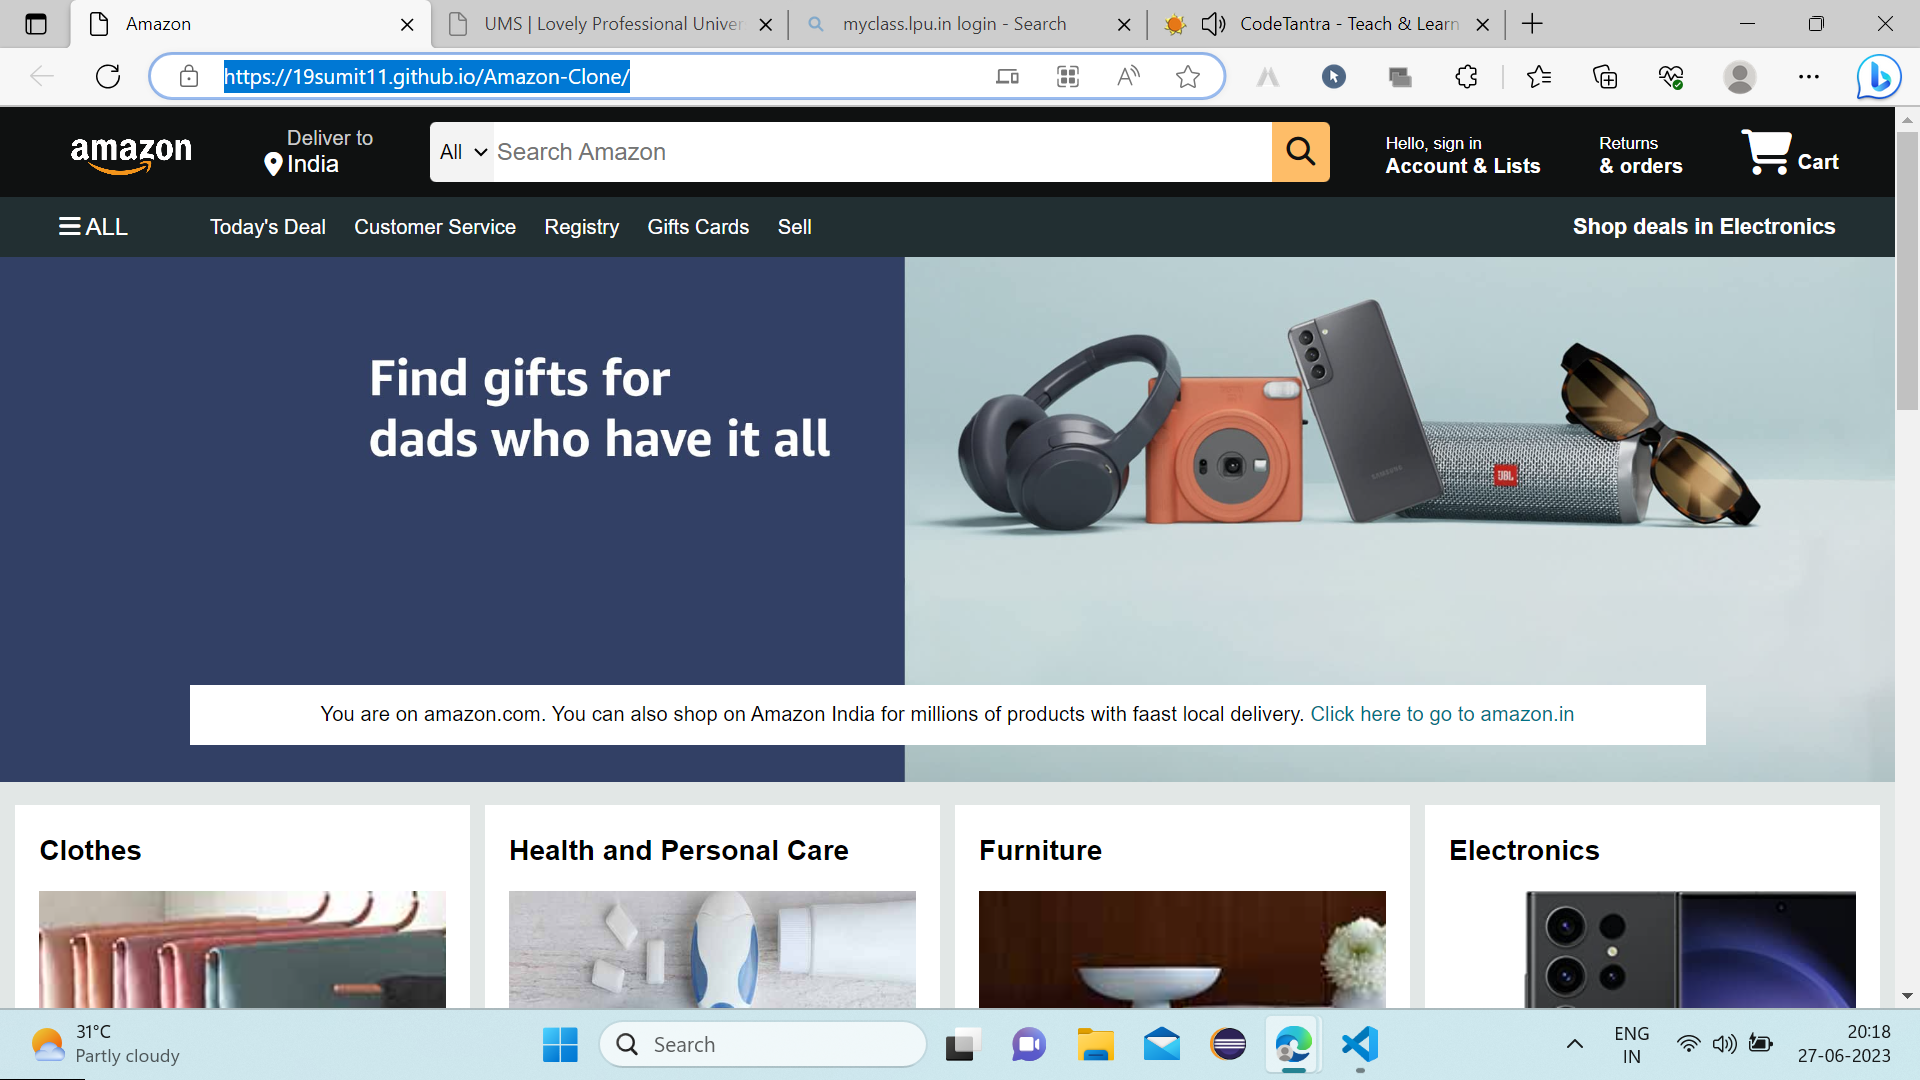
Task: Launch Visual Studio Code from taskbar
Action: pos(1360,1045)
